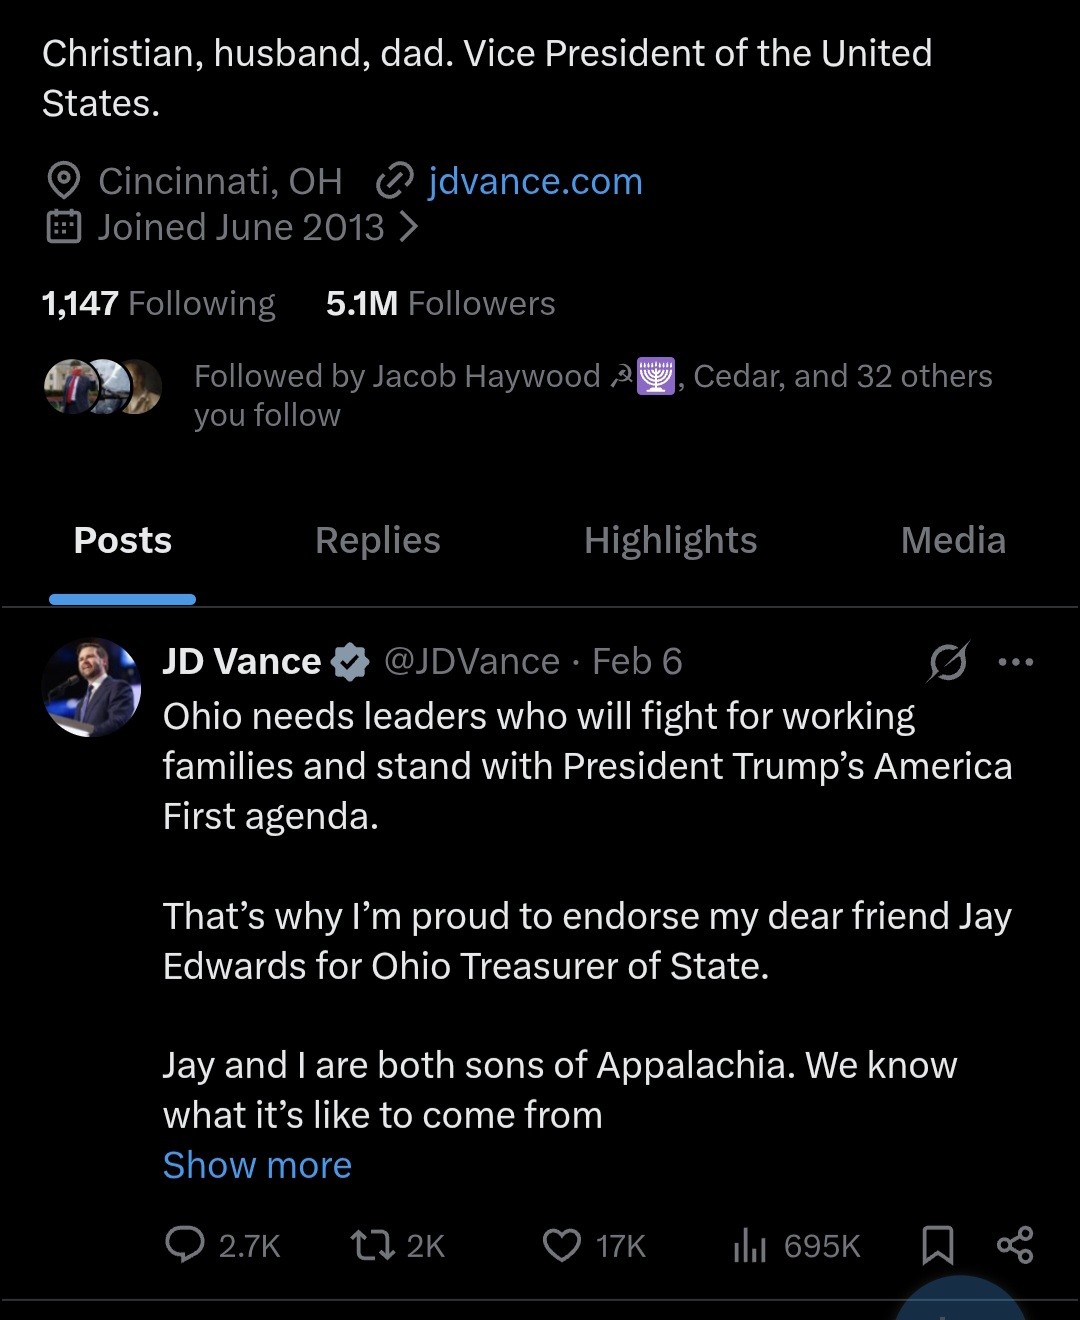
Task: Open three-dot more options on post
Action: pyautogui.click(x=1016, y=661)
